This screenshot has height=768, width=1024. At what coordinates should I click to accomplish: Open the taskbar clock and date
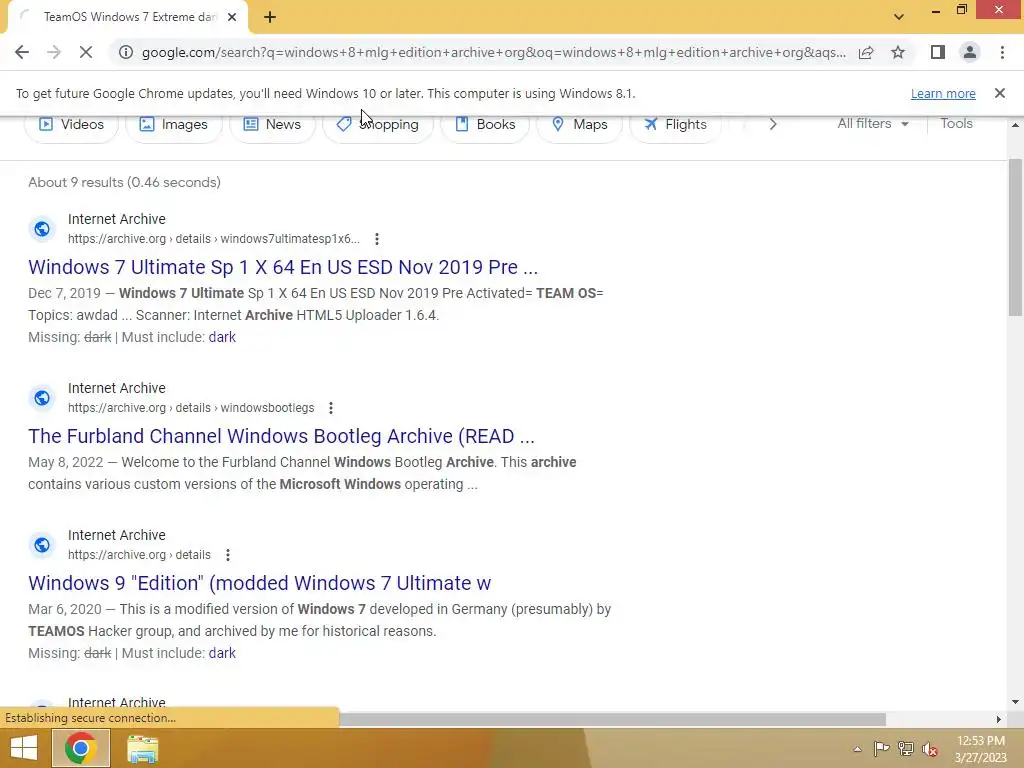(980, 749)
